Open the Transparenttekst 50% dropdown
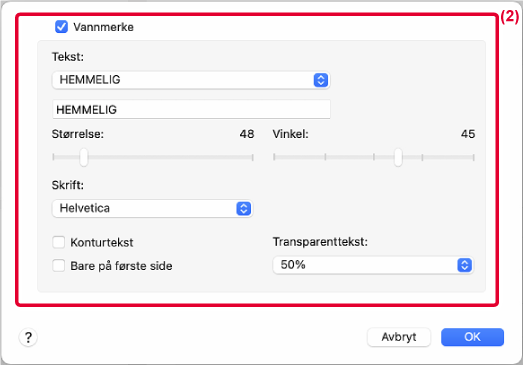This screenshot has height=365, width=523. pyautogui.click(x=373, y=265)
